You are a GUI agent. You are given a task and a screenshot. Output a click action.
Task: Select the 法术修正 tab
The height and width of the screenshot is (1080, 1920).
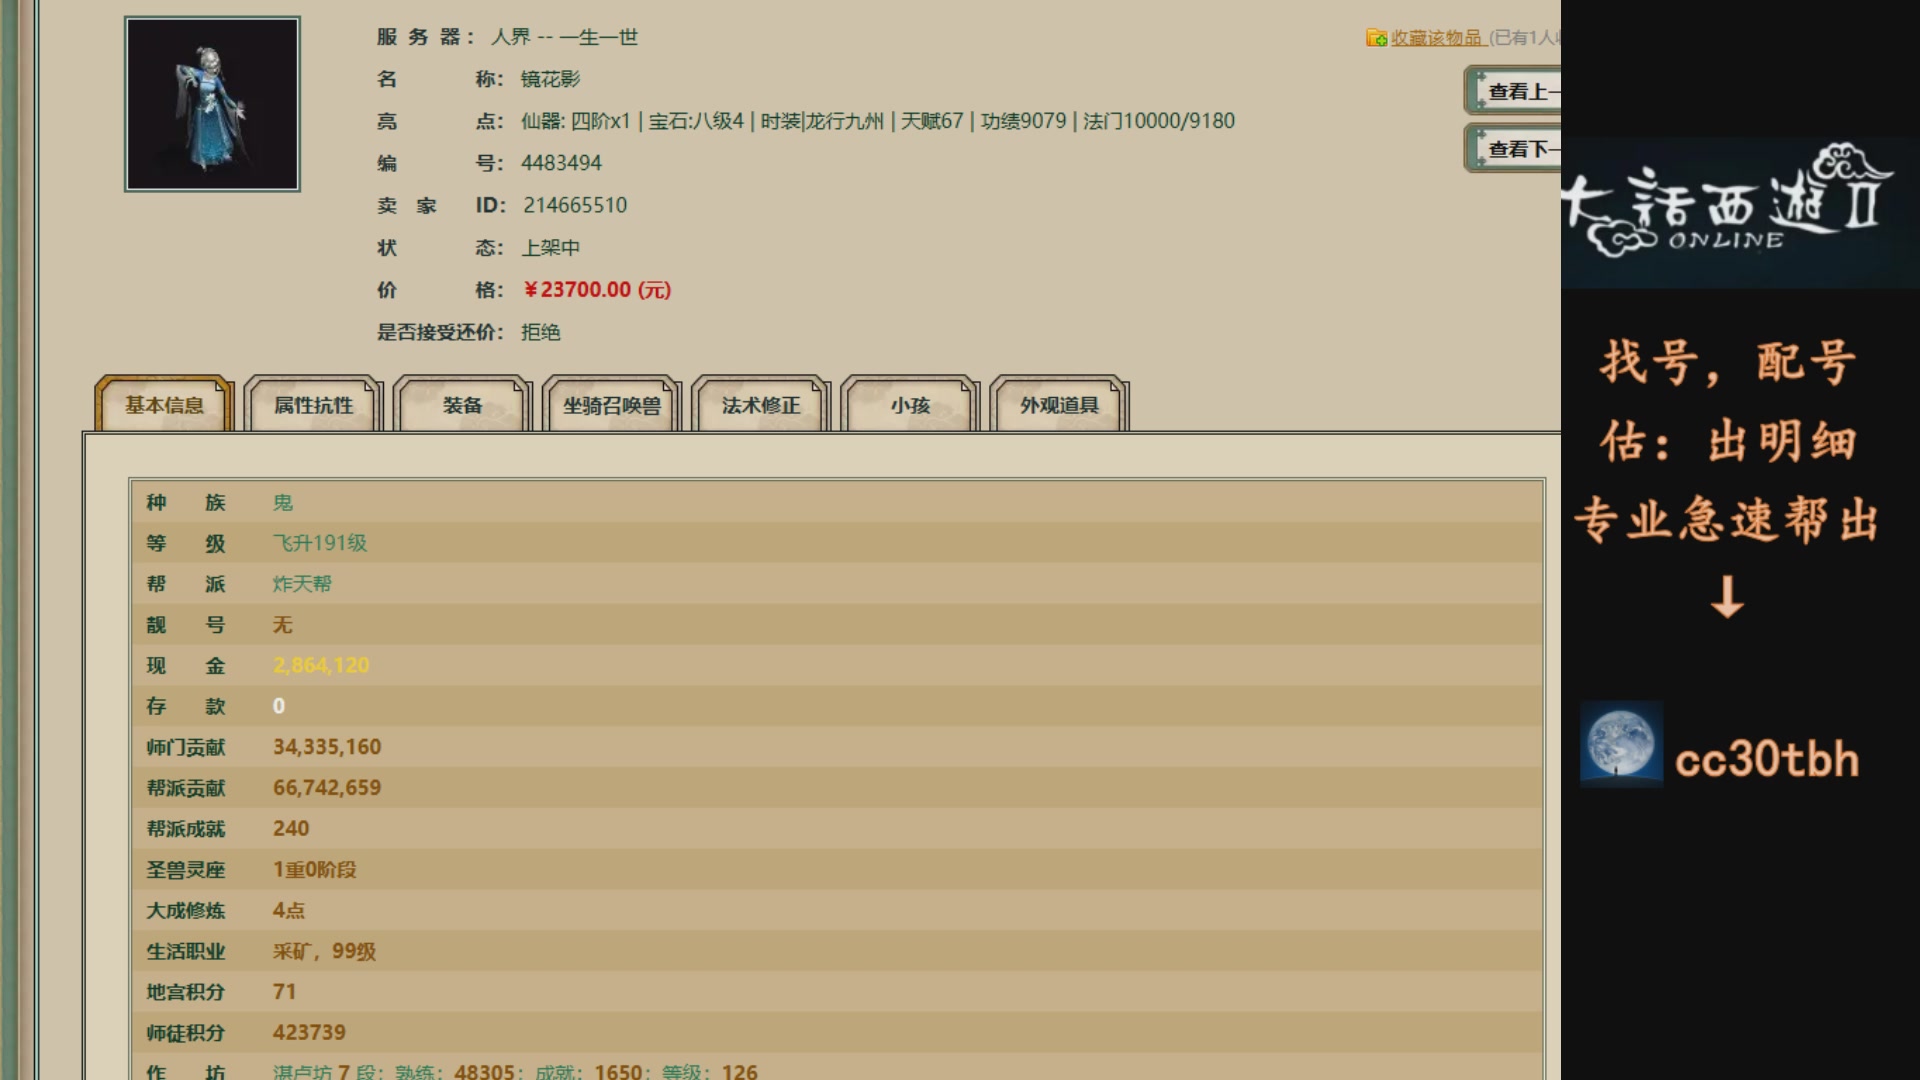(x=761, y=405)
